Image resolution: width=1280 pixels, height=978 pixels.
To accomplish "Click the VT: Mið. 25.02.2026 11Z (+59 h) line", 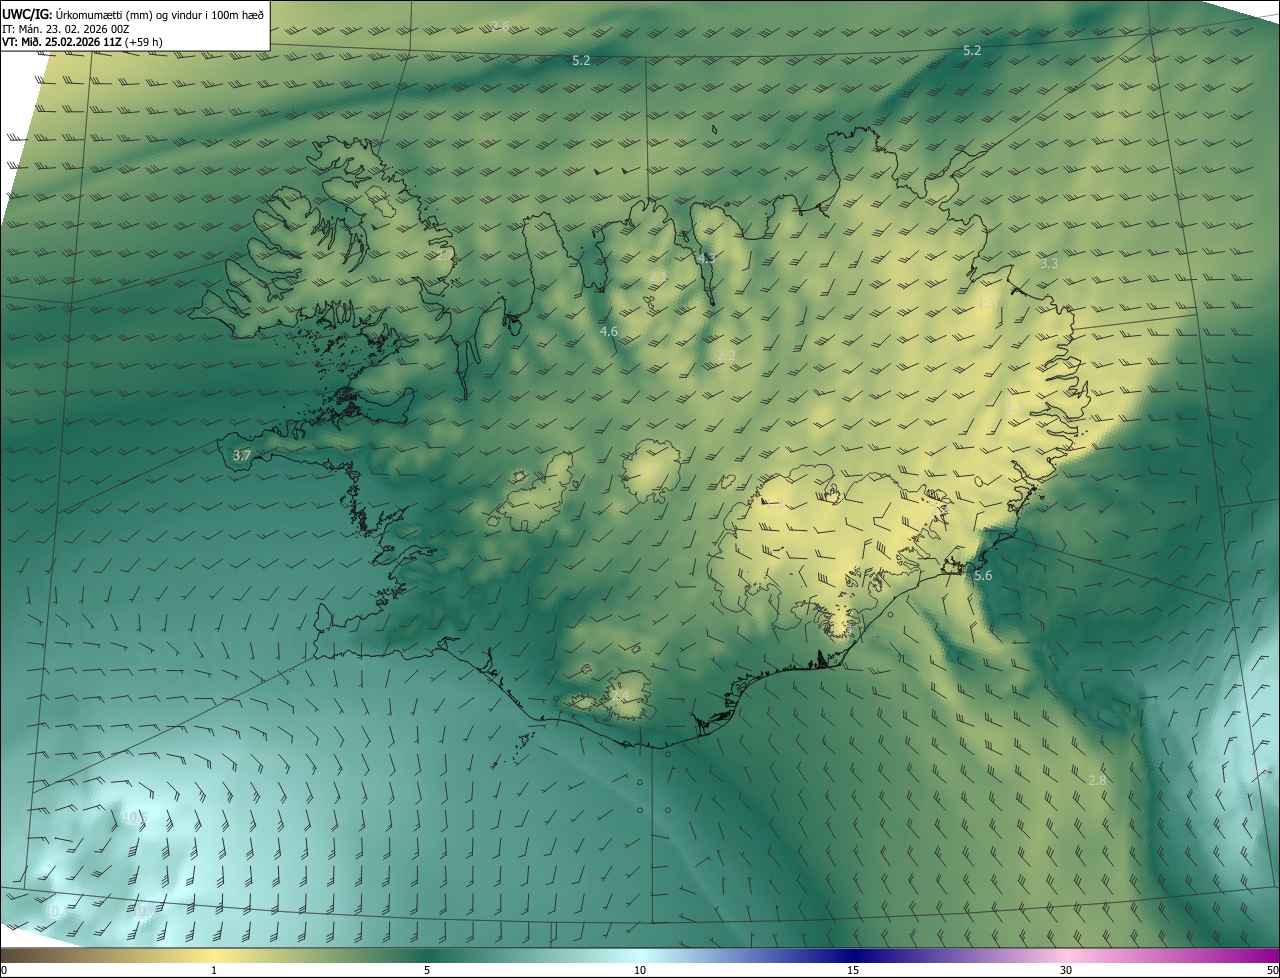I will coord(82,42).
